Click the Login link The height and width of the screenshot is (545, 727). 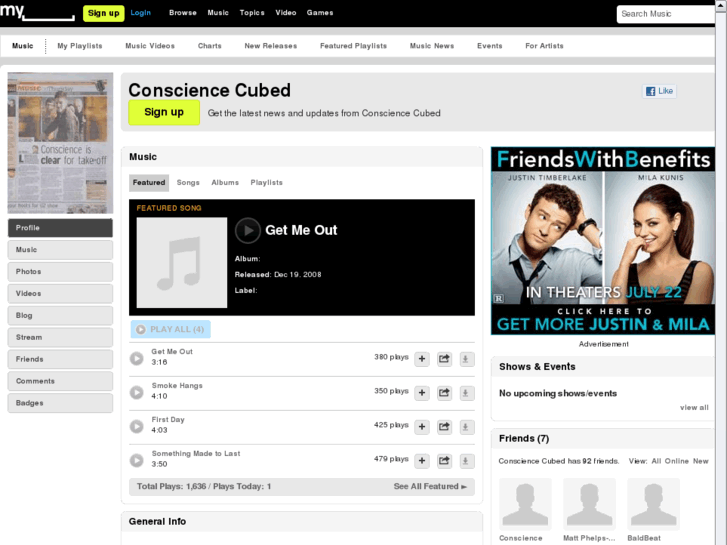pos(140,13)
